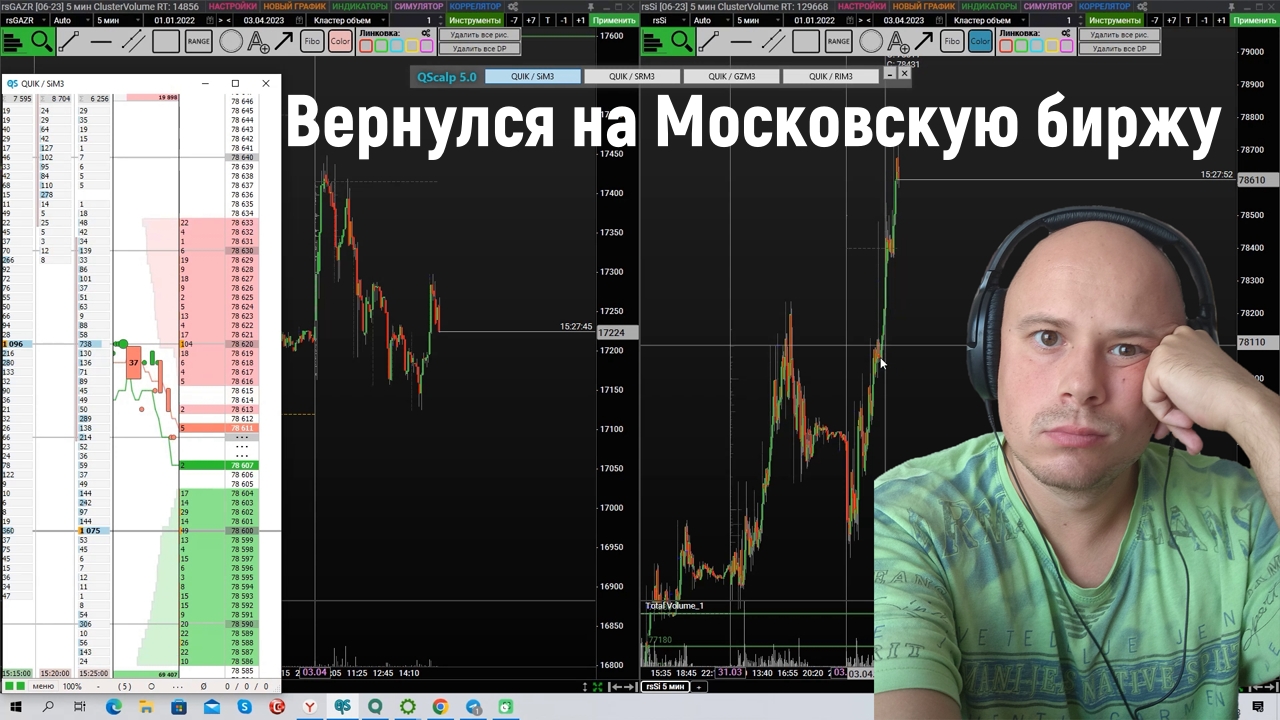This screenshot has width=1280, height=720.
Task: Select cluster profile tool in rsSi chart toolbar
Action: [653, 41]
